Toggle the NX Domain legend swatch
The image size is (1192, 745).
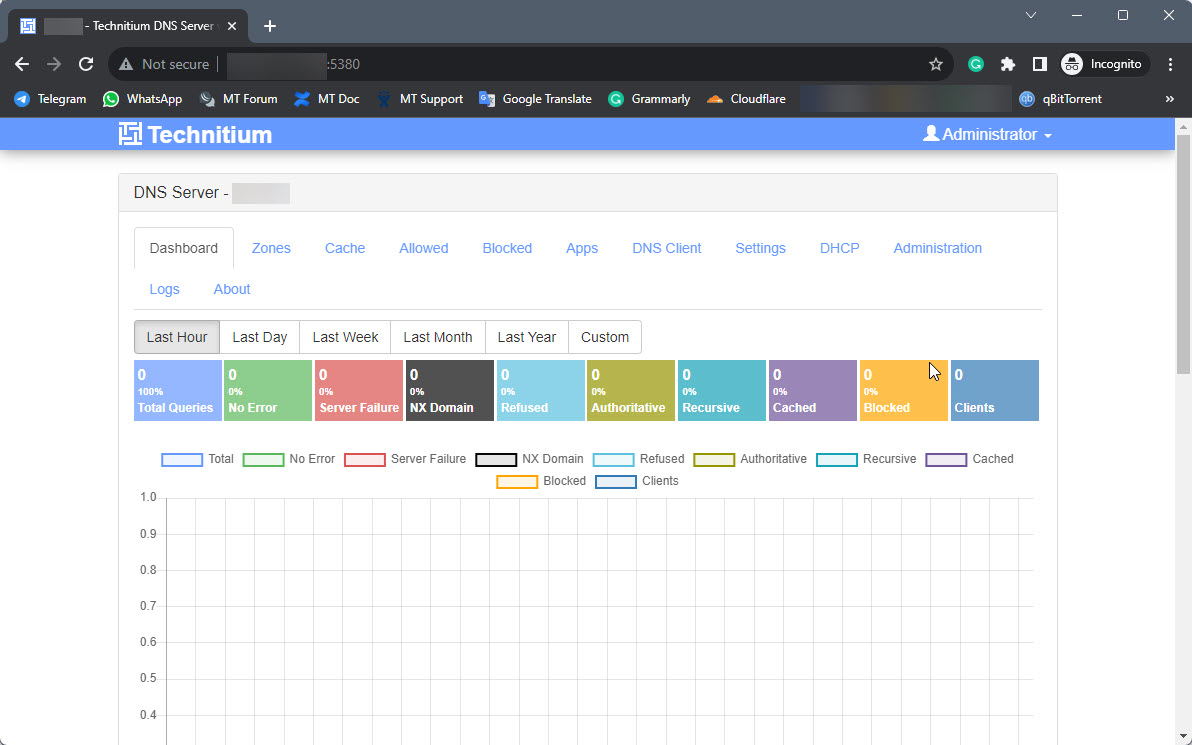pos(496,460)
